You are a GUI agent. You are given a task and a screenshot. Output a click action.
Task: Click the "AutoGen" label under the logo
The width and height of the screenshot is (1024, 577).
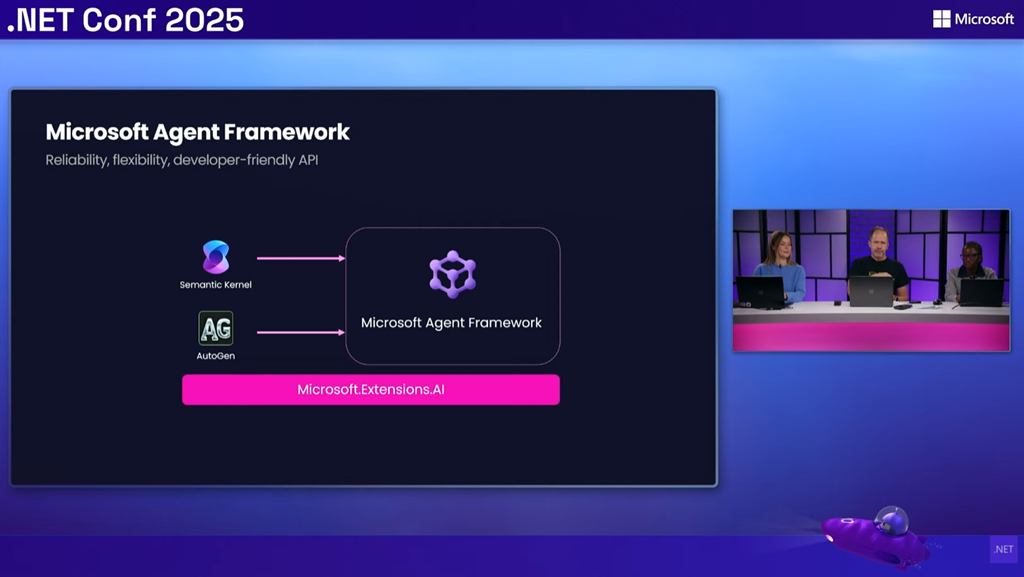pos(216,356)
